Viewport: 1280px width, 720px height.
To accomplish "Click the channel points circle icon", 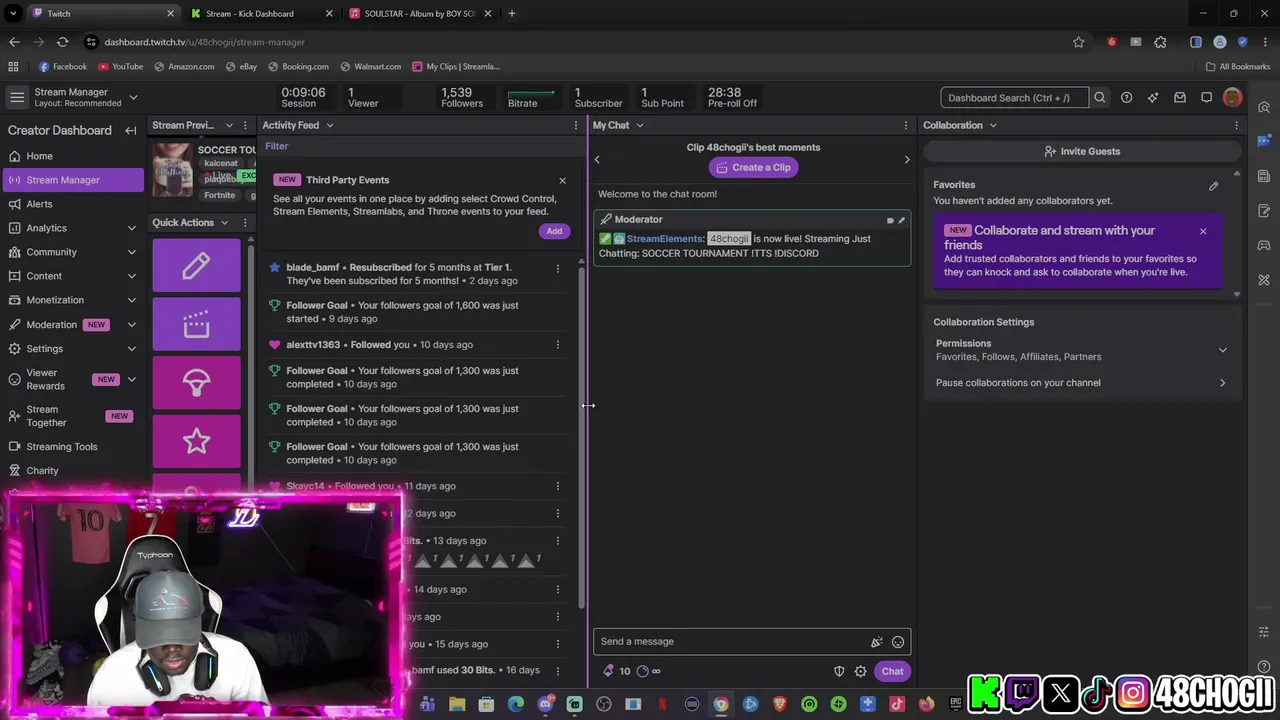I will coord(643,671).
